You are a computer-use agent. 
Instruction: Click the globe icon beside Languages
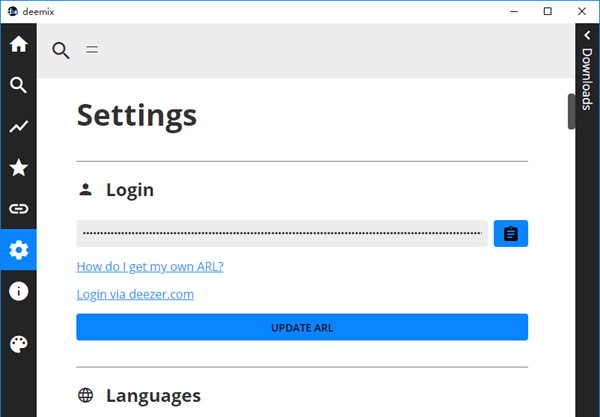[x=85, y=395]
